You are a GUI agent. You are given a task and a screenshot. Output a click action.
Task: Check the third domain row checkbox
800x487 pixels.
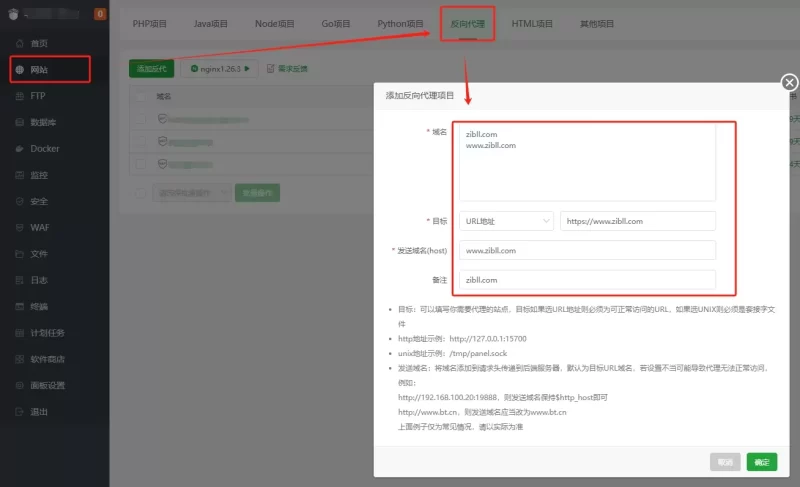click(141, 164)
